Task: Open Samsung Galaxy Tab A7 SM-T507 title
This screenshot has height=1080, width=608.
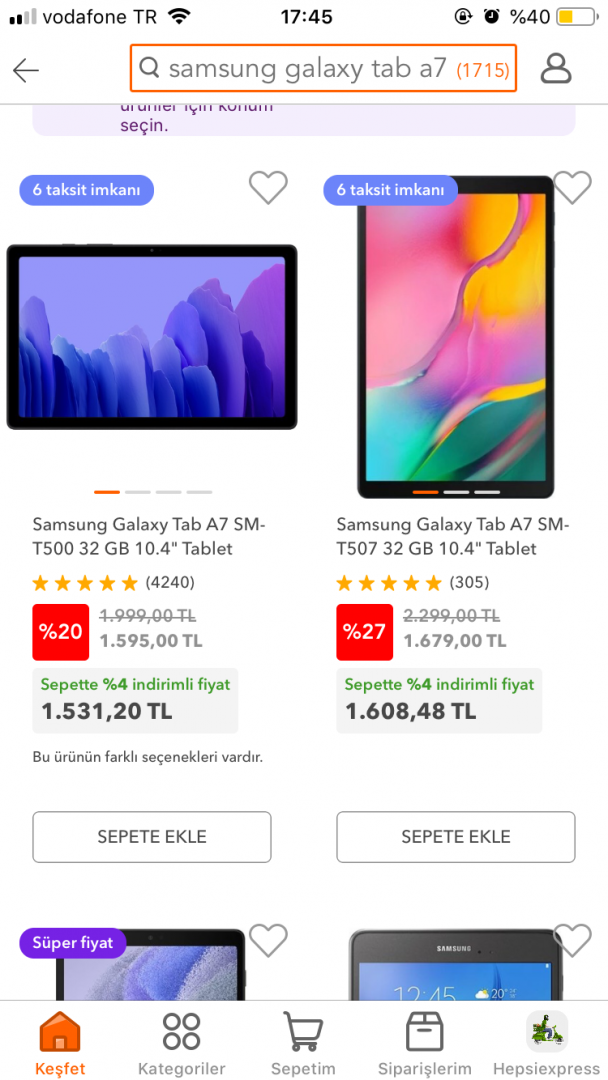Action: pos(453,536)
